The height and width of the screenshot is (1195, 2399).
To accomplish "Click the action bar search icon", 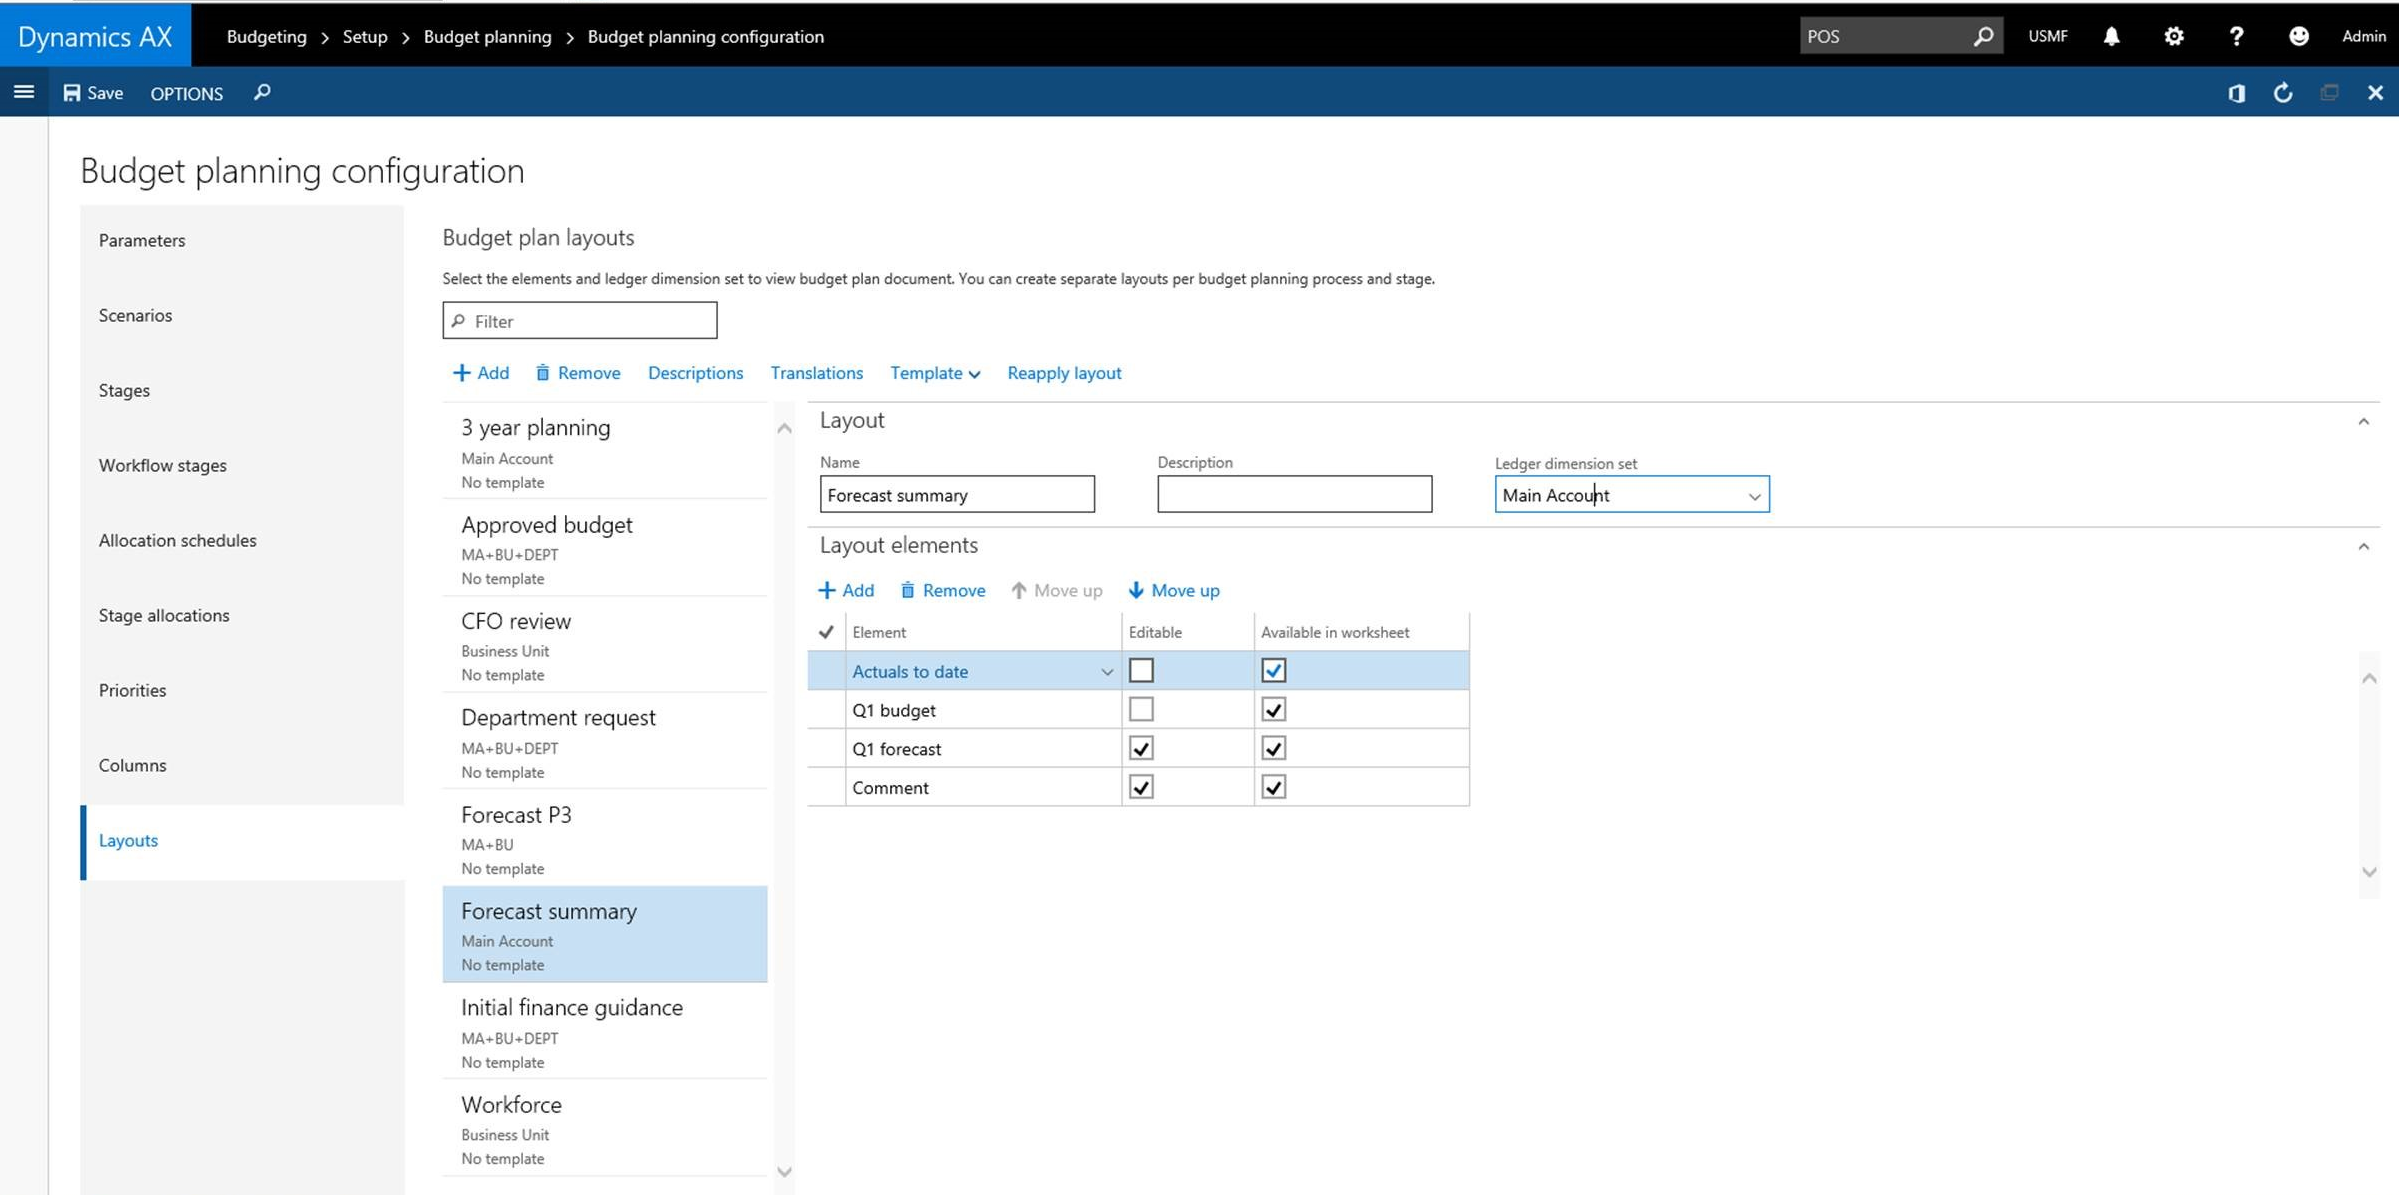I will pyautogui.click(x=262, y=92).
